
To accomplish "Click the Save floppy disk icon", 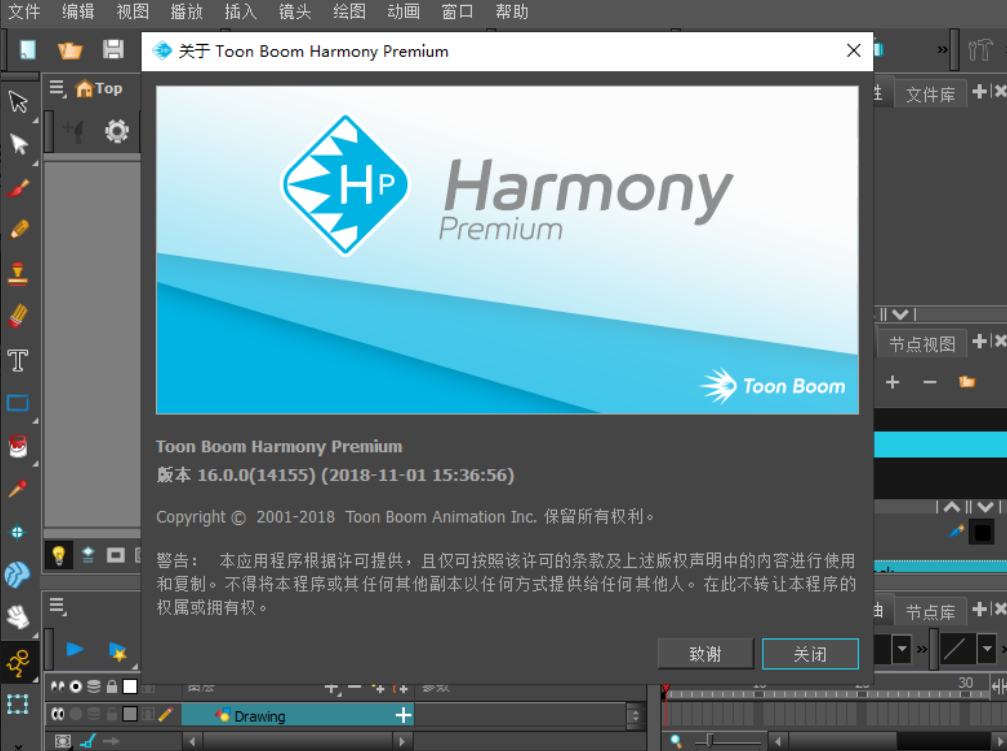I will (x=113, y=50).
